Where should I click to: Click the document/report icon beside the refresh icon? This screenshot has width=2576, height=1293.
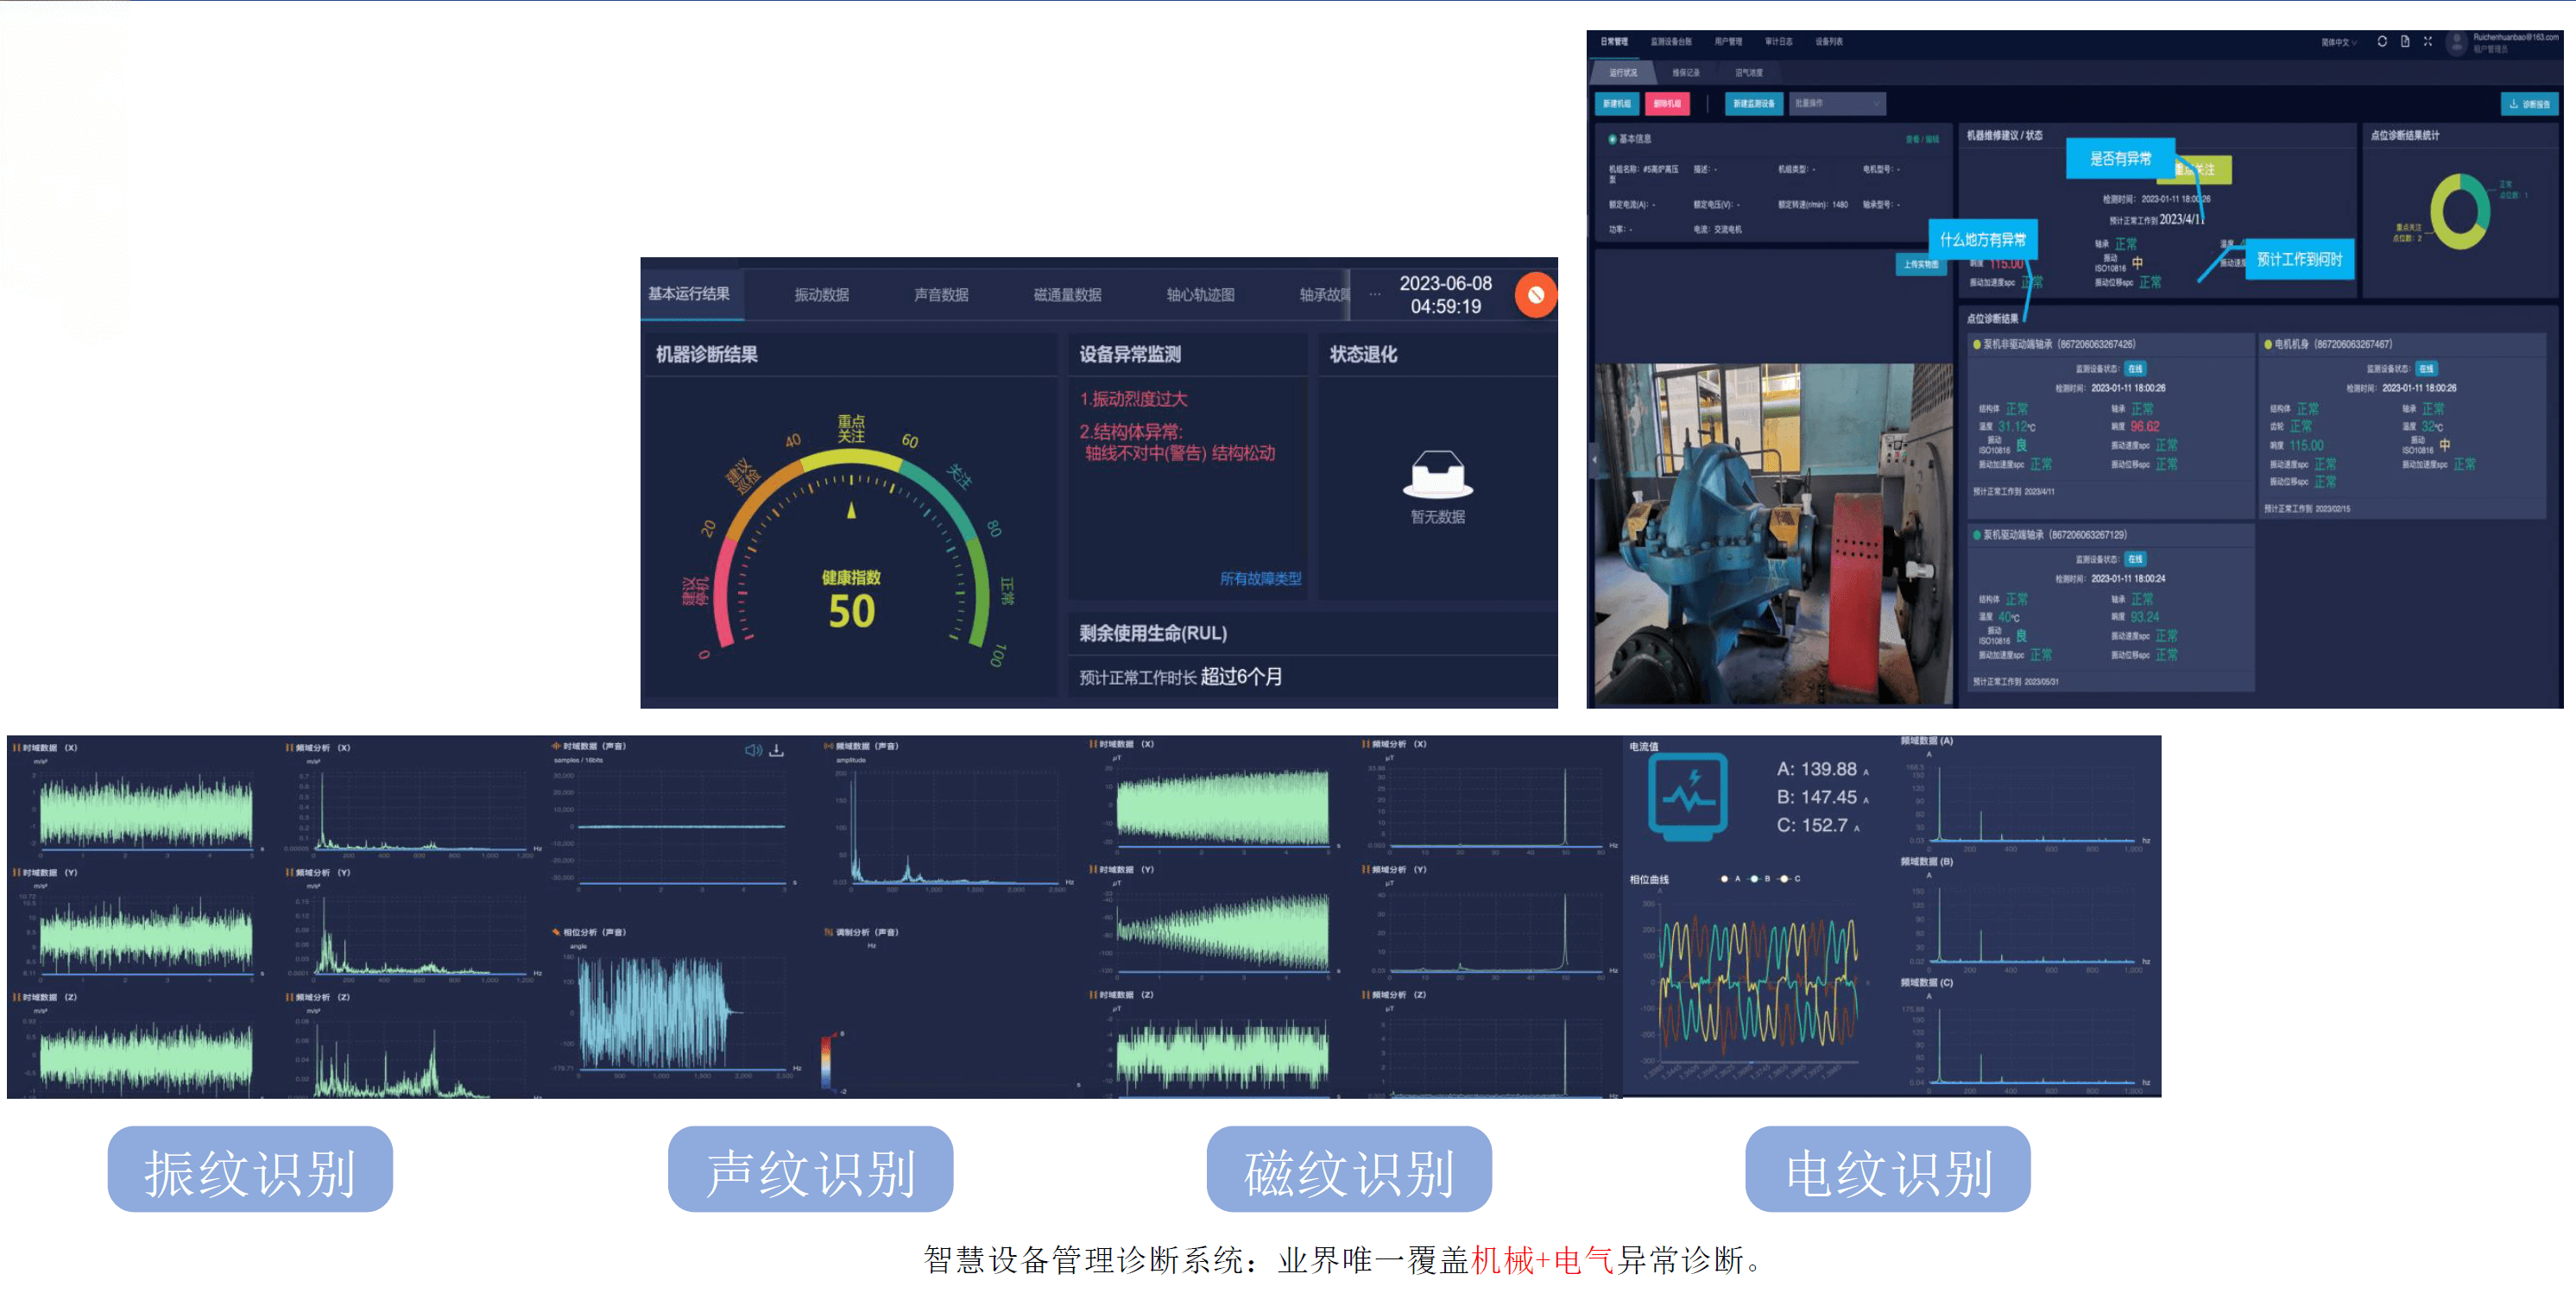click(x=2406, y=42)
